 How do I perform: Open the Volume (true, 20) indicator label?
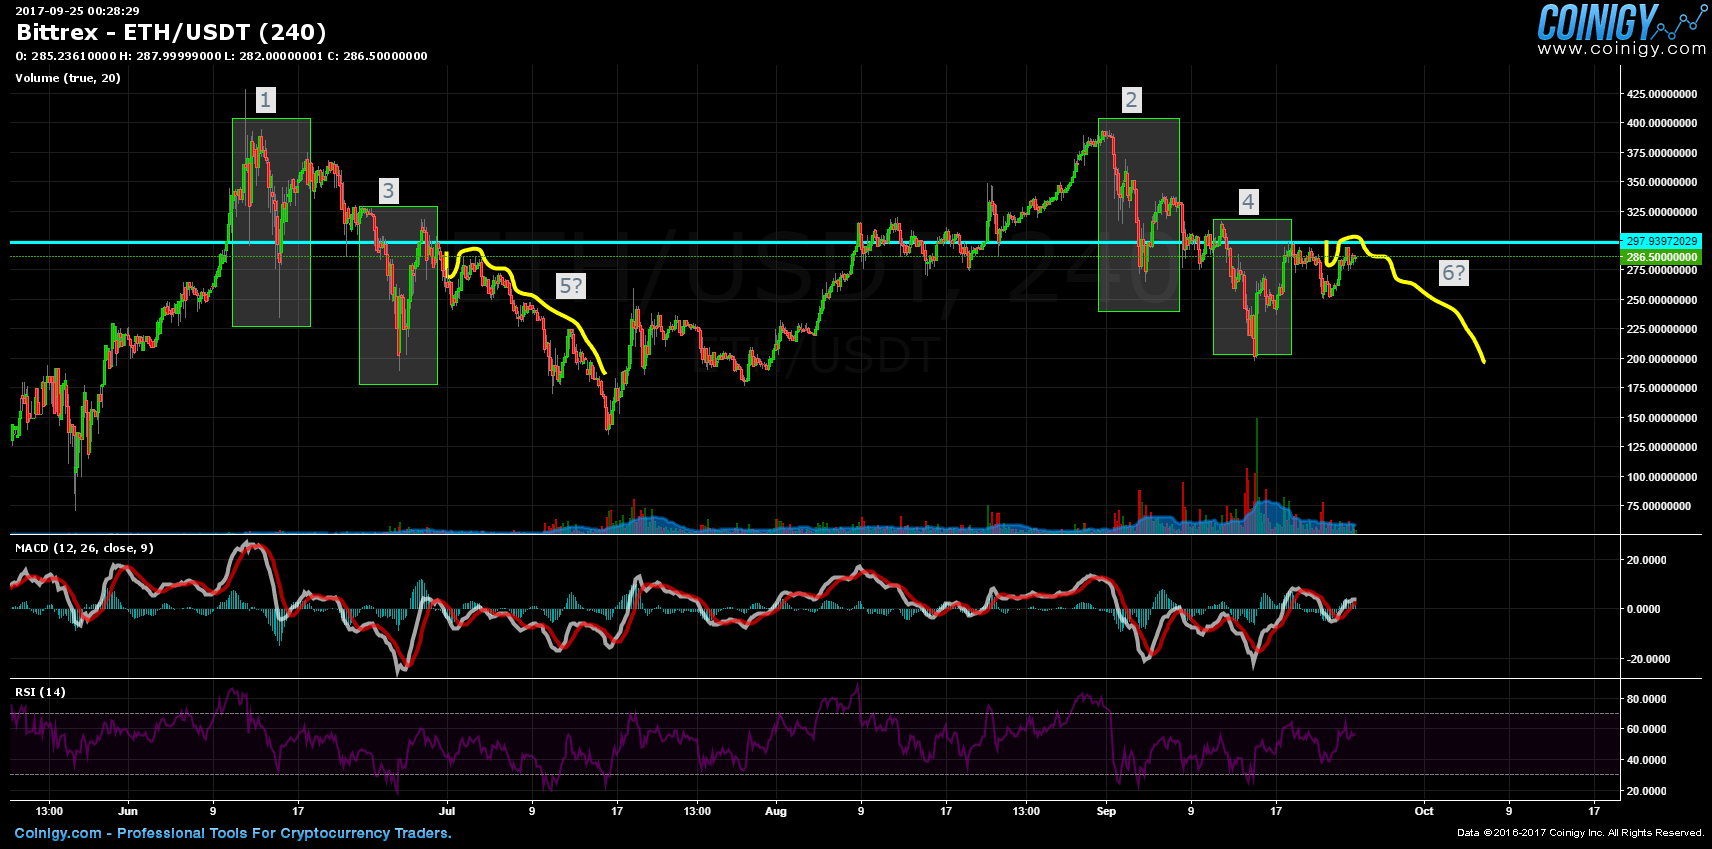(68, 78)
